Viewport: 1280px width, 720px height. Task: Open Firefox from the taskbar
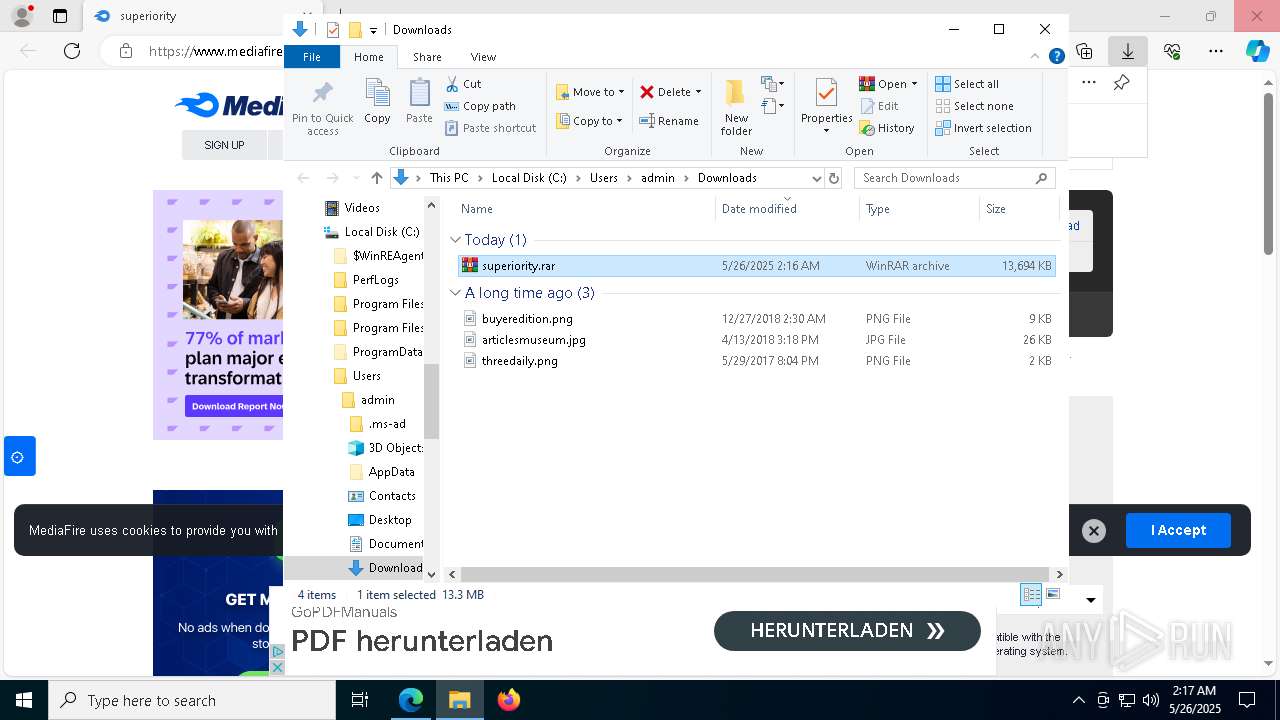tap(509, 700)
